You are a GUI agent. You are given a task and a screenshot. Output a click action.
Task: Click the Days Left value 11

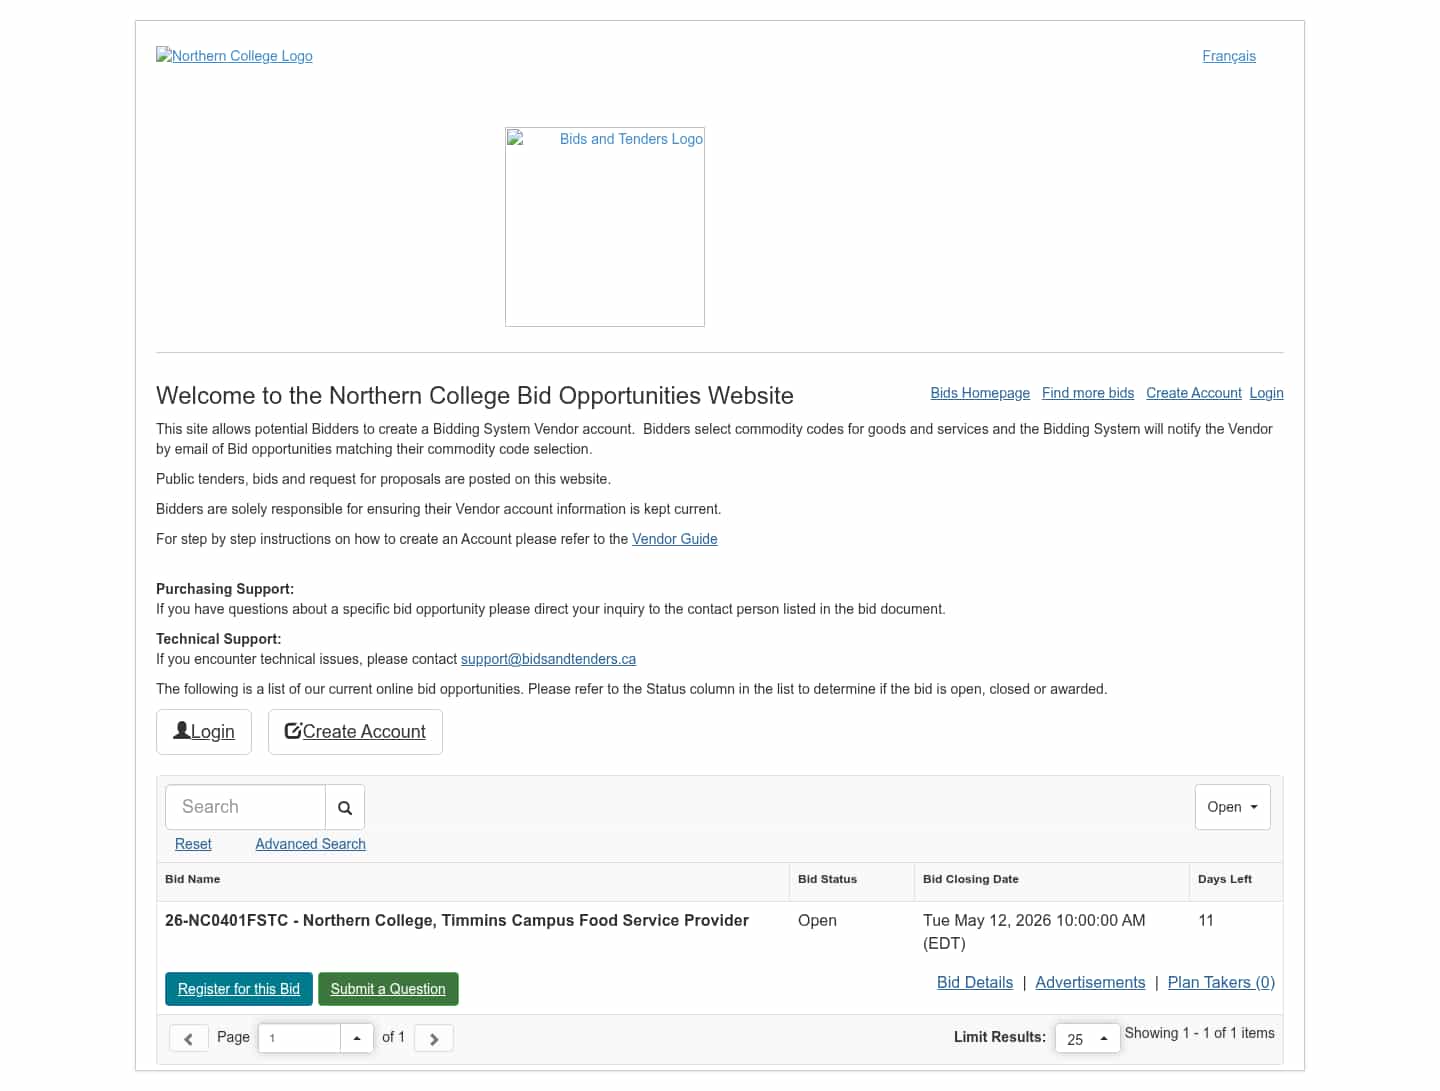tap(1206, 920)
